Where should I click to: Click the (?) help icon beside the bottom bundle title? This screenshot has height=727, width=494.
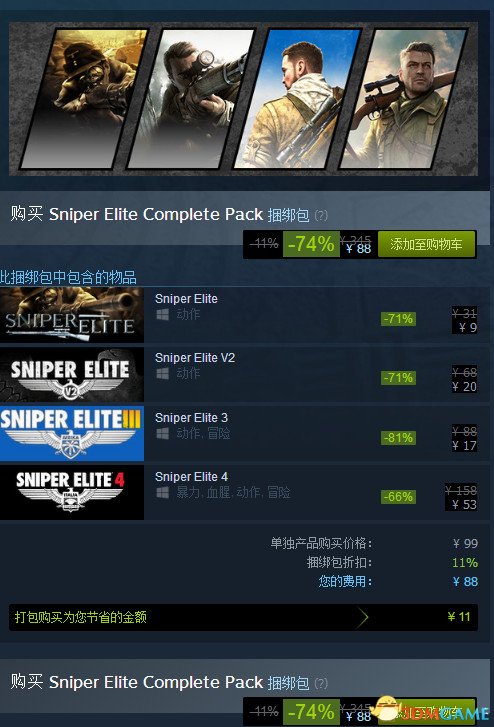pos(321,683)
